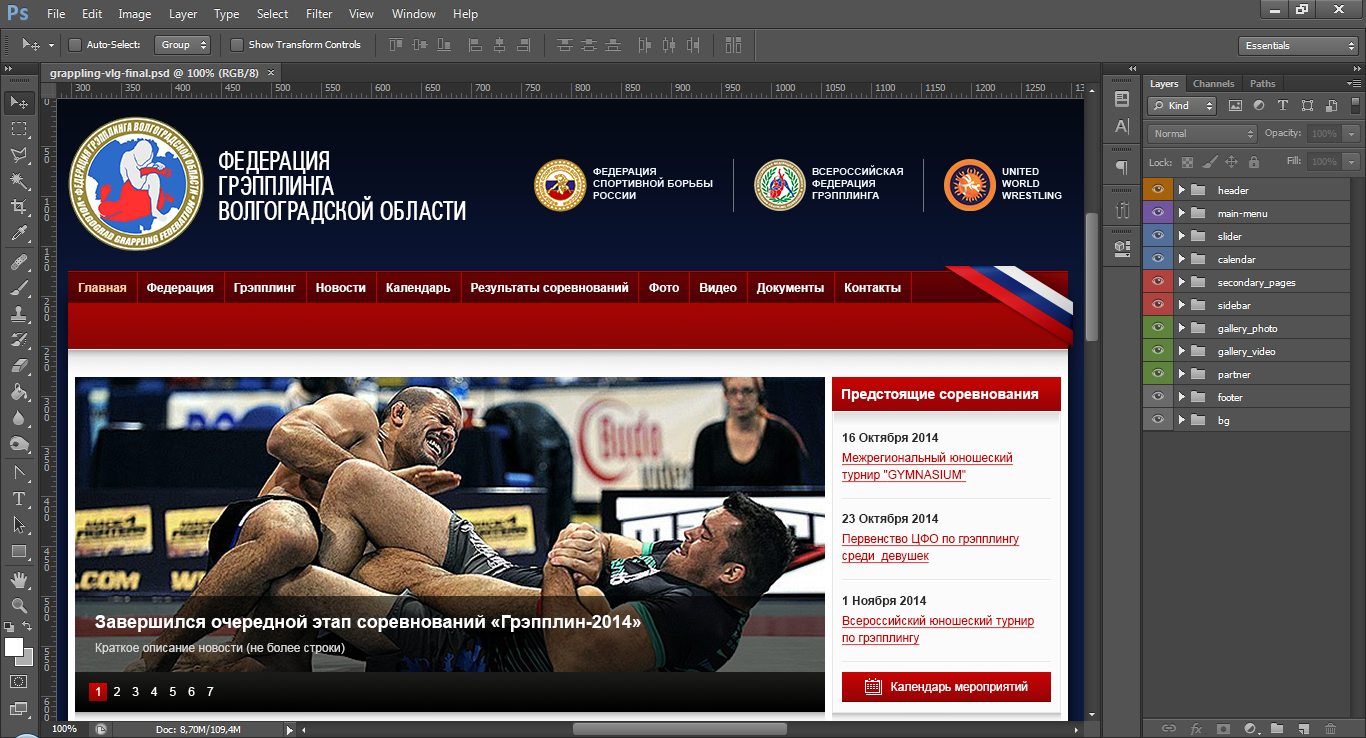
Task: Open the Normal blend mode dropdown
Action: pos(1202,134)
